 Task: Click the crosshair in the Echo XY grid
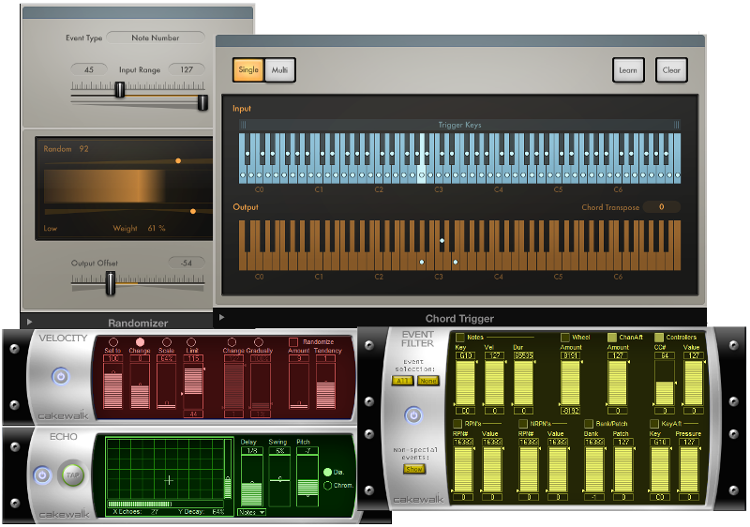click(x=168, y=480)
